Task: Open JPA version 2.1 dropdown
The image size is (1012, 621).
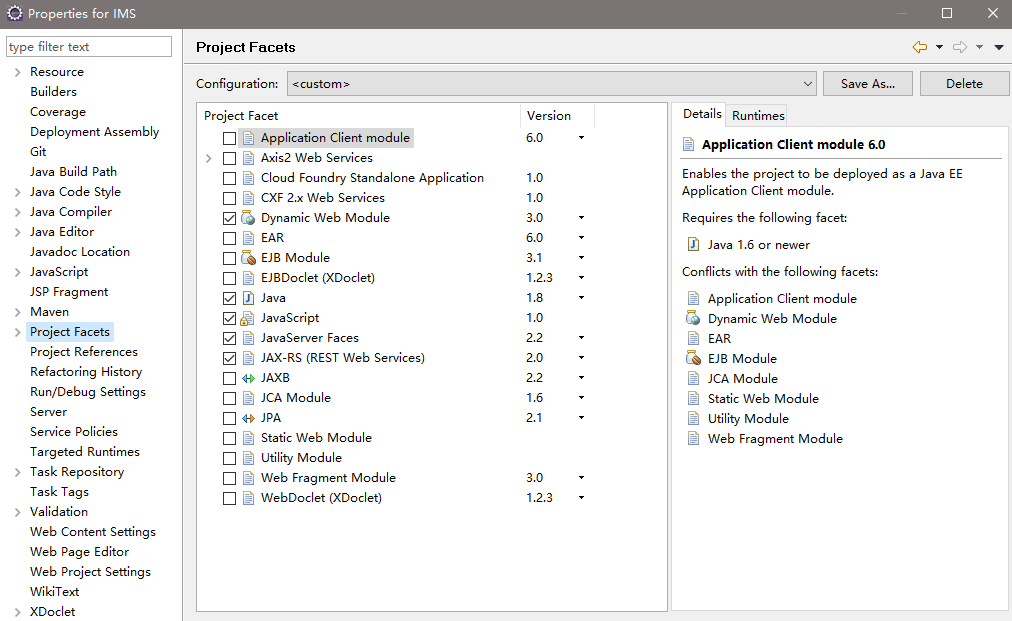Action: point(581,418)
